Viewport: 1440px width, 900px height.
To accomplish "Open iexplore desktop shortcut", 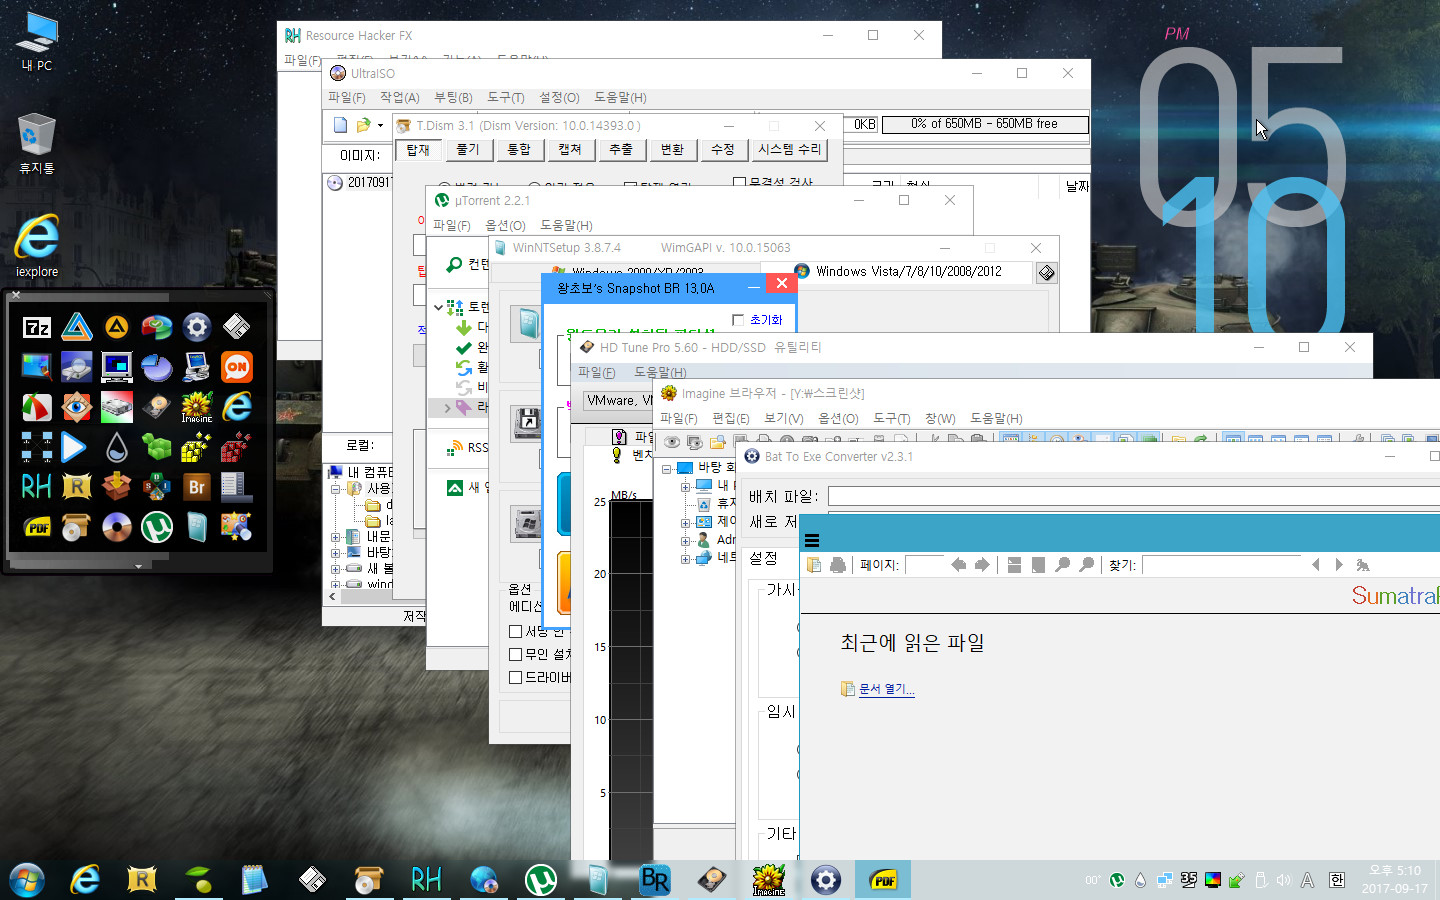I will pyautogui.click(x=37, y=245).
